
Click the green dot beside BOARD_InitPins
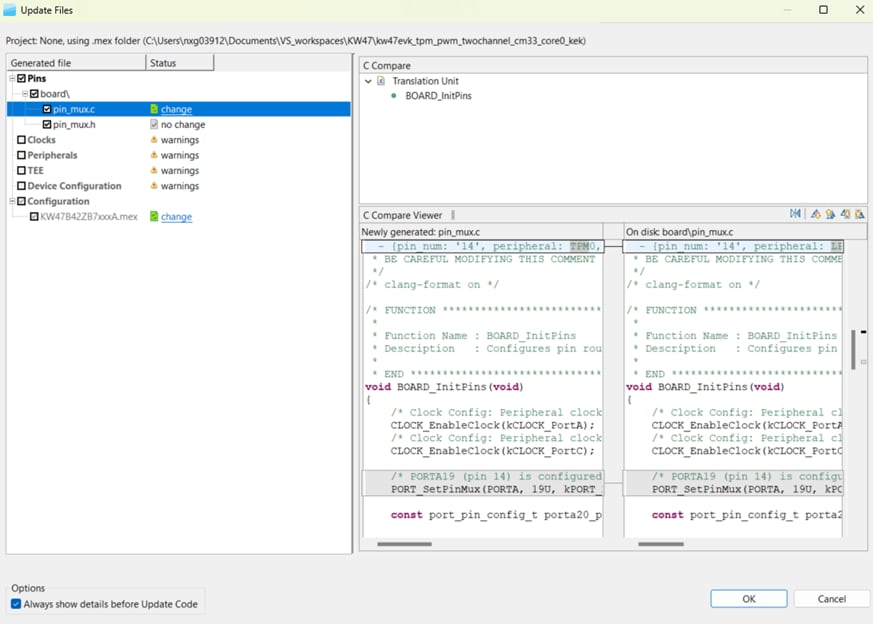tap(395, 96)
